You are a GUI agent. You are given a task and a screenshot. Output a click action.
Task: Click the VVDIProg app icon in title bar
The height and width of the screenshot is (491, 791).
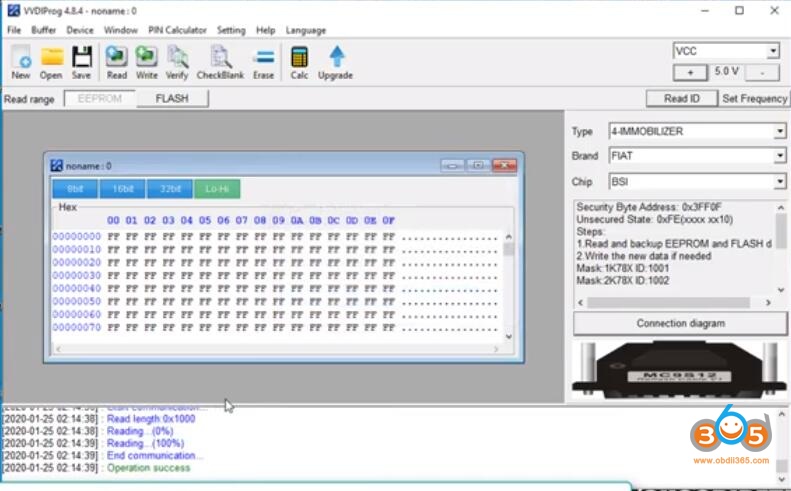point(14,10)
